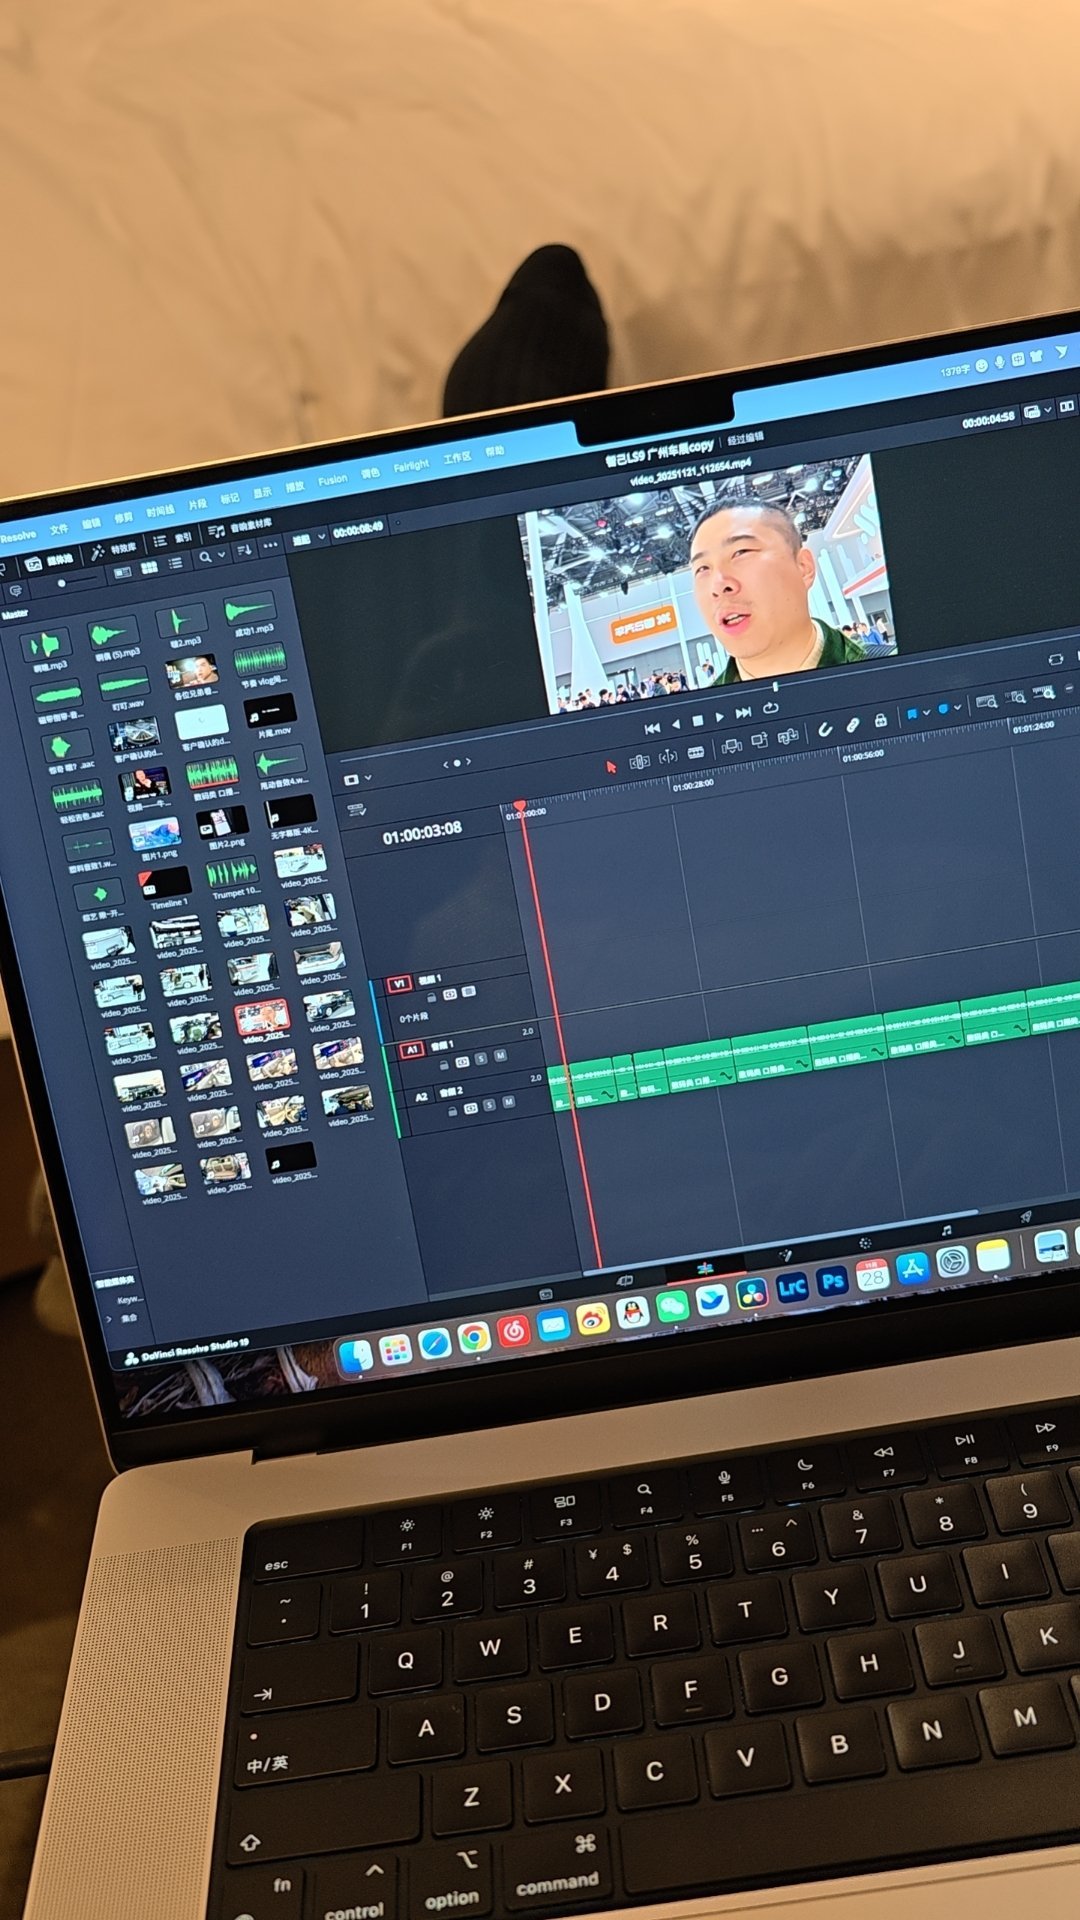Jump to first frame in viewer transport
The height and width of the screenshot is (1920, 1080).
[652, 728]
